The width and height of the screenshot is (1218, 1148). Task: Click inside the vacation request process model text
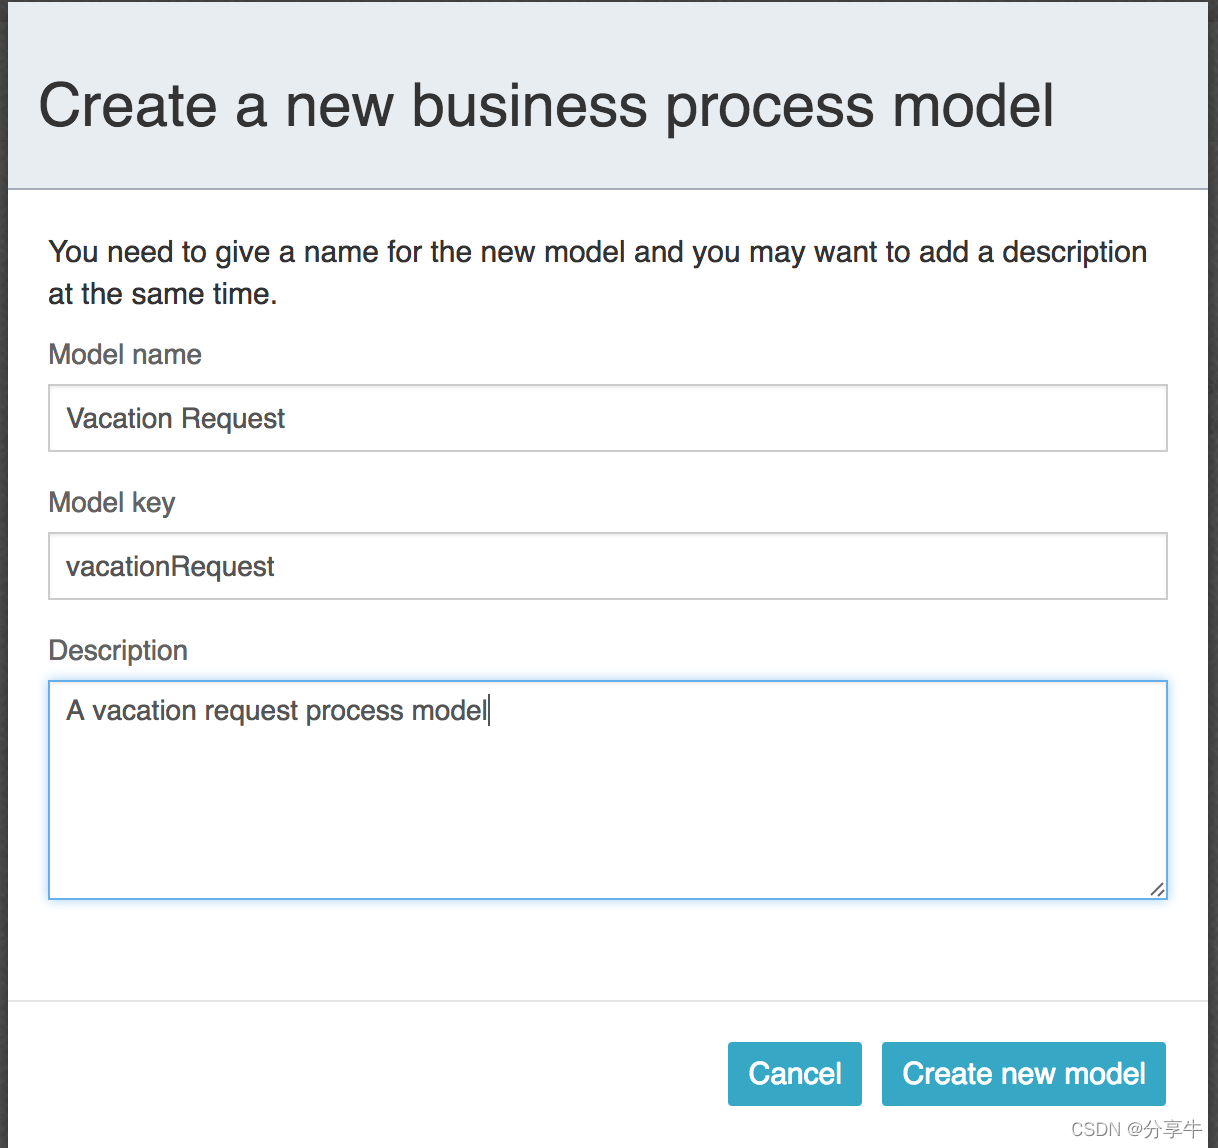coord(275,711)
